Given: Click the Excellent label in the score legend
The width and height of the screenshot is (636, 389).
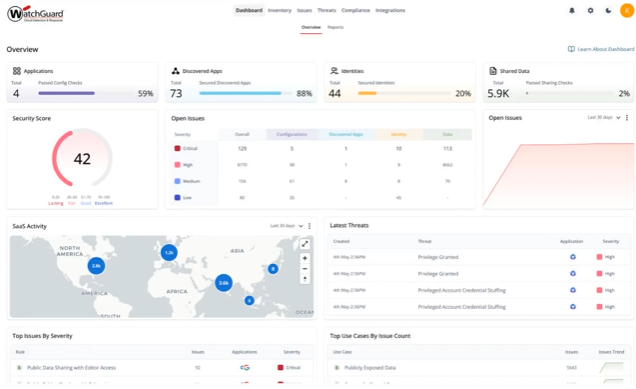Looking at the screenshot, I should pyautogui.click(x=103, y=203).
